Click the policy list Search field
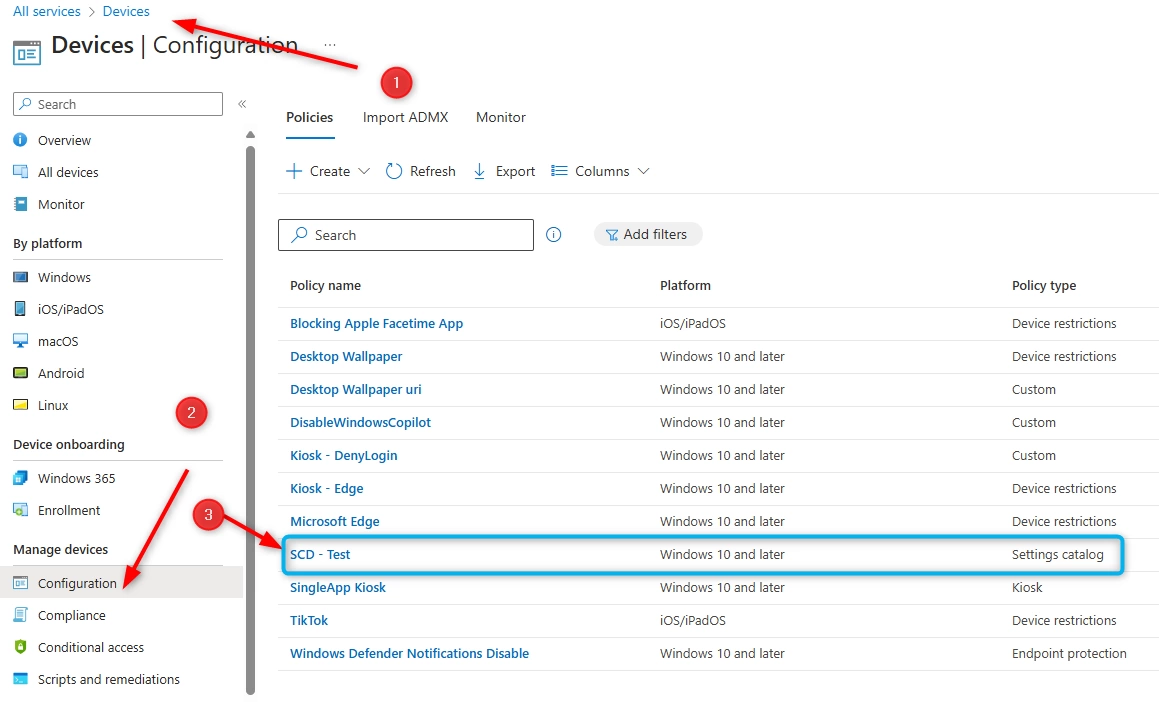This screenshot has height=702, width=1159. [x=406, y=235]
